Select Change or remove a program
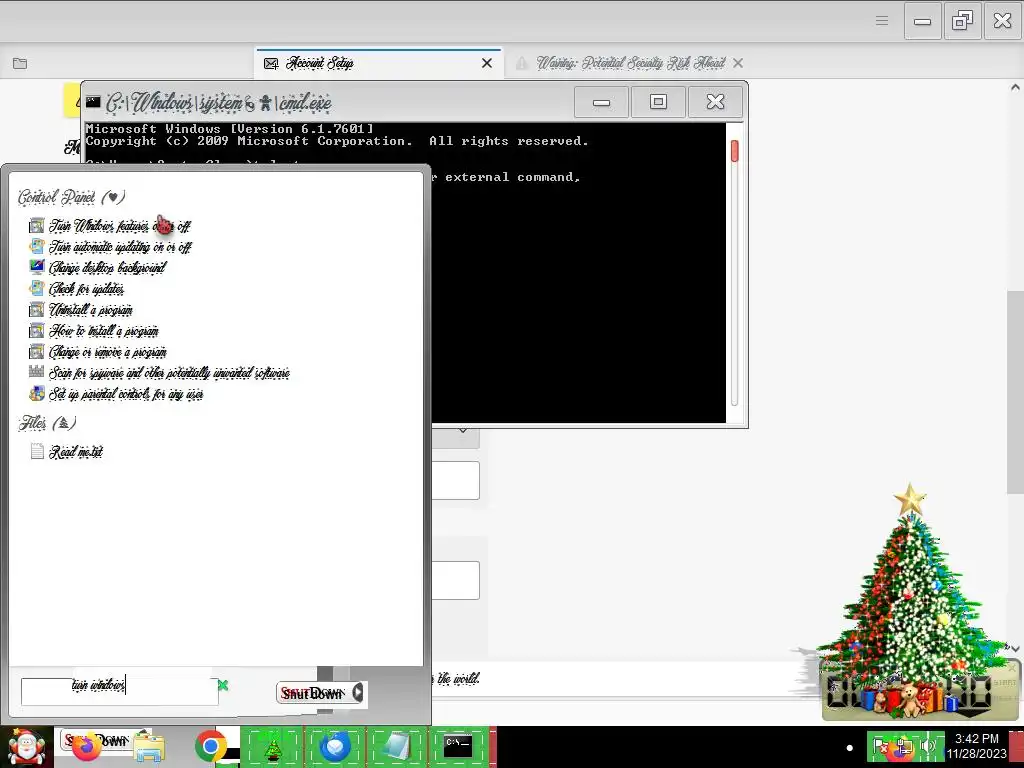 (98, 352)
